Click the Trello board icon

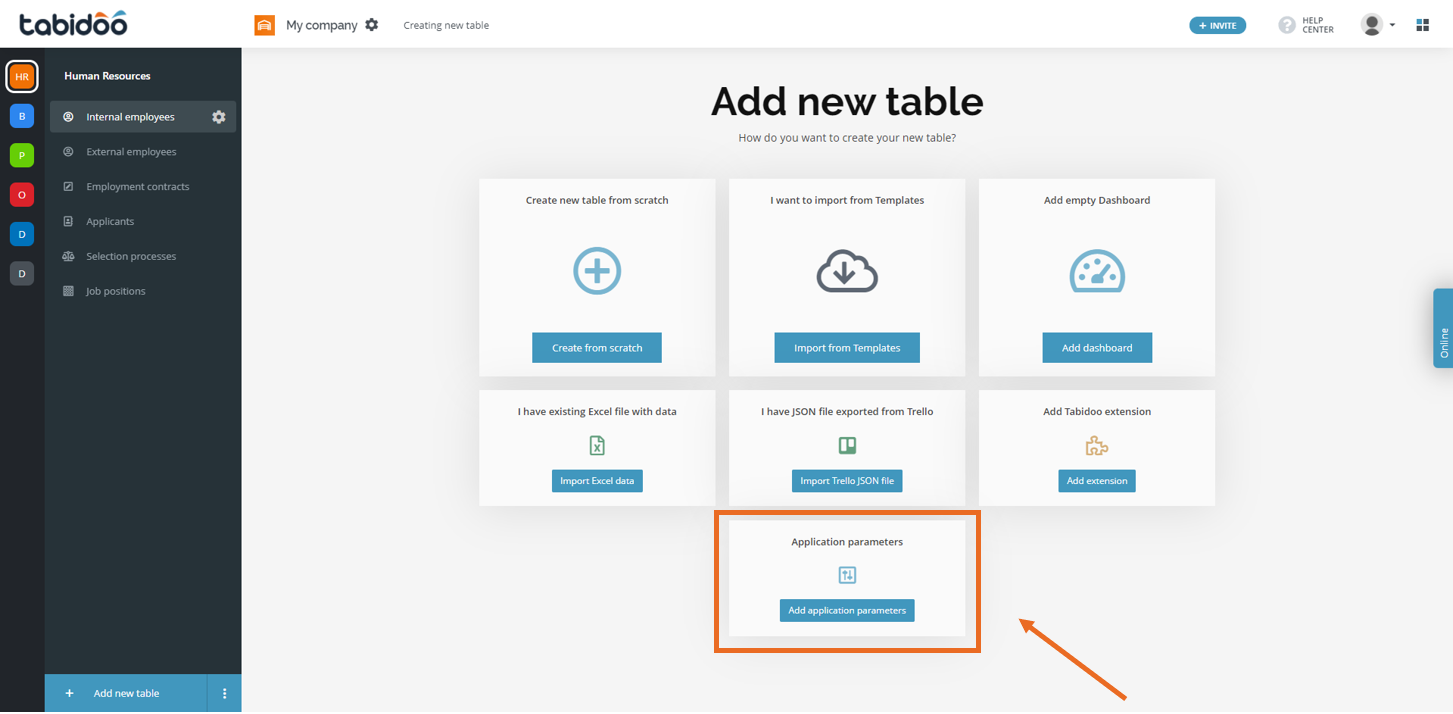(x=847, y=445)
